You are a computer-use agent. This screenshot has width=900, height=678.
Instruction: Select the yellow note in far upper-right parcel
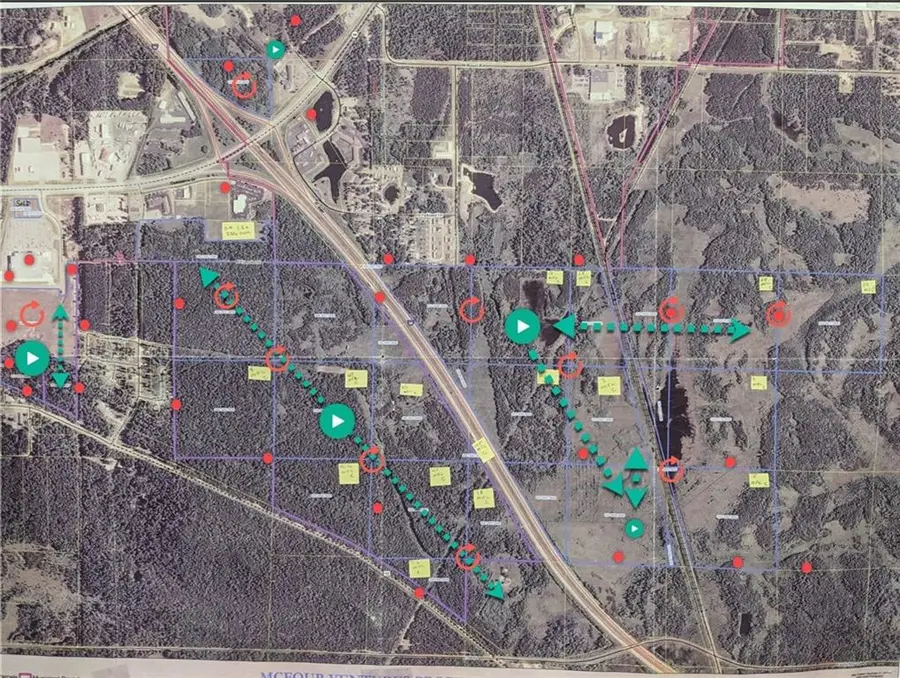867,286
